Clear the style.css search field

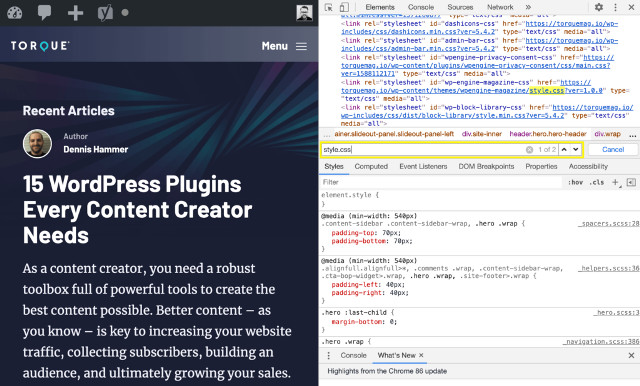(529, 150)
